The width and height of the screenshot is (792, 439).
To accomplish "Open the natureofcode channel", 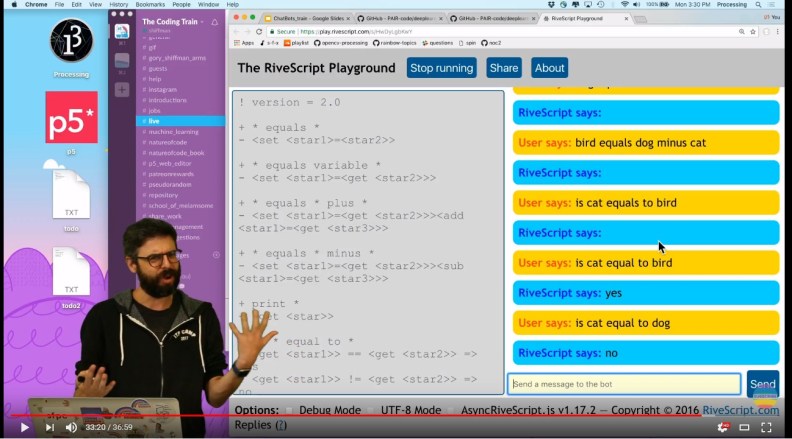I will tap(167, 142).
